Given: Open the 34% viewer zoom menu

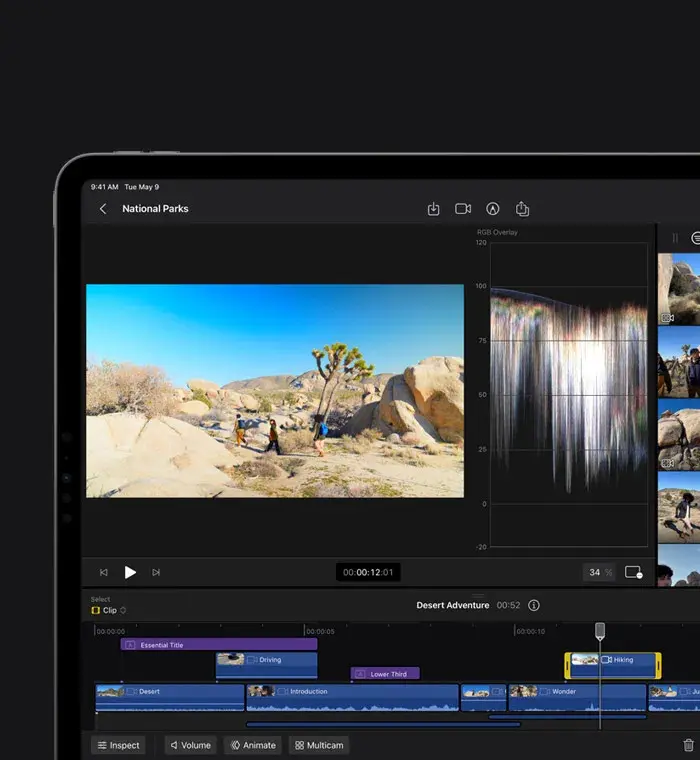Looking at the screenshot, I should pos(599,572).
